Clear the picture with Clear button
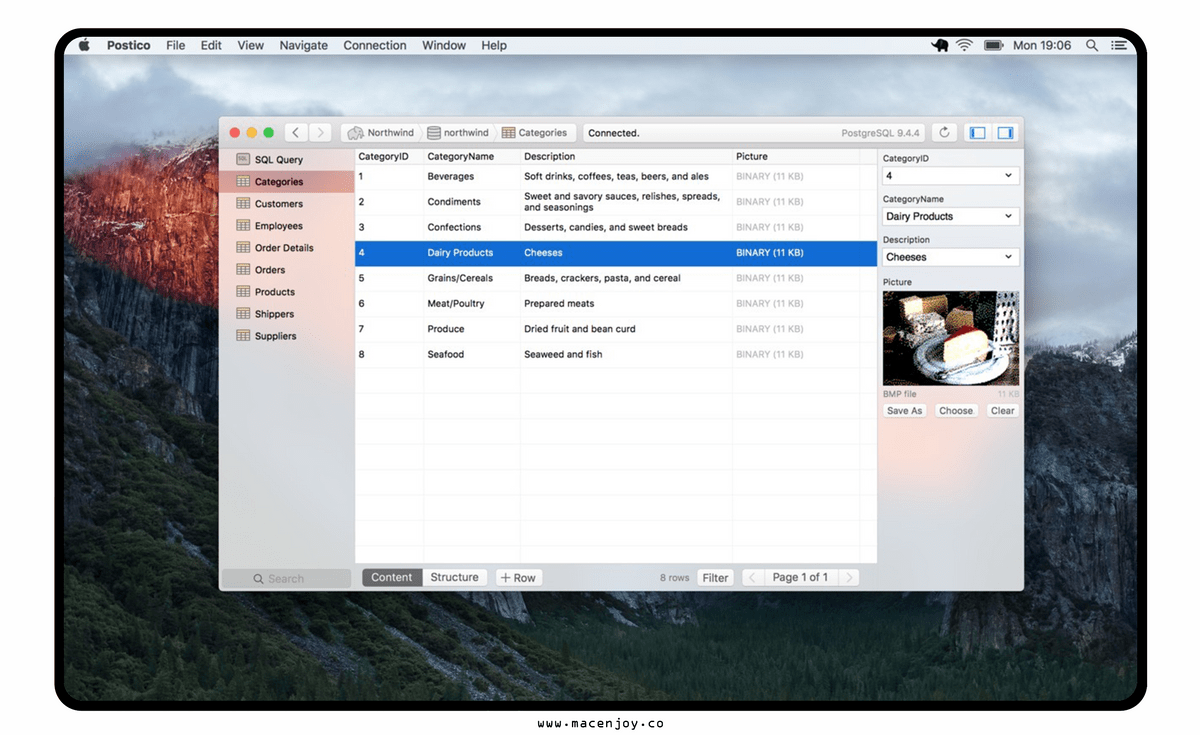This screenshot has height=735, width=1200. click(1002, 411)
